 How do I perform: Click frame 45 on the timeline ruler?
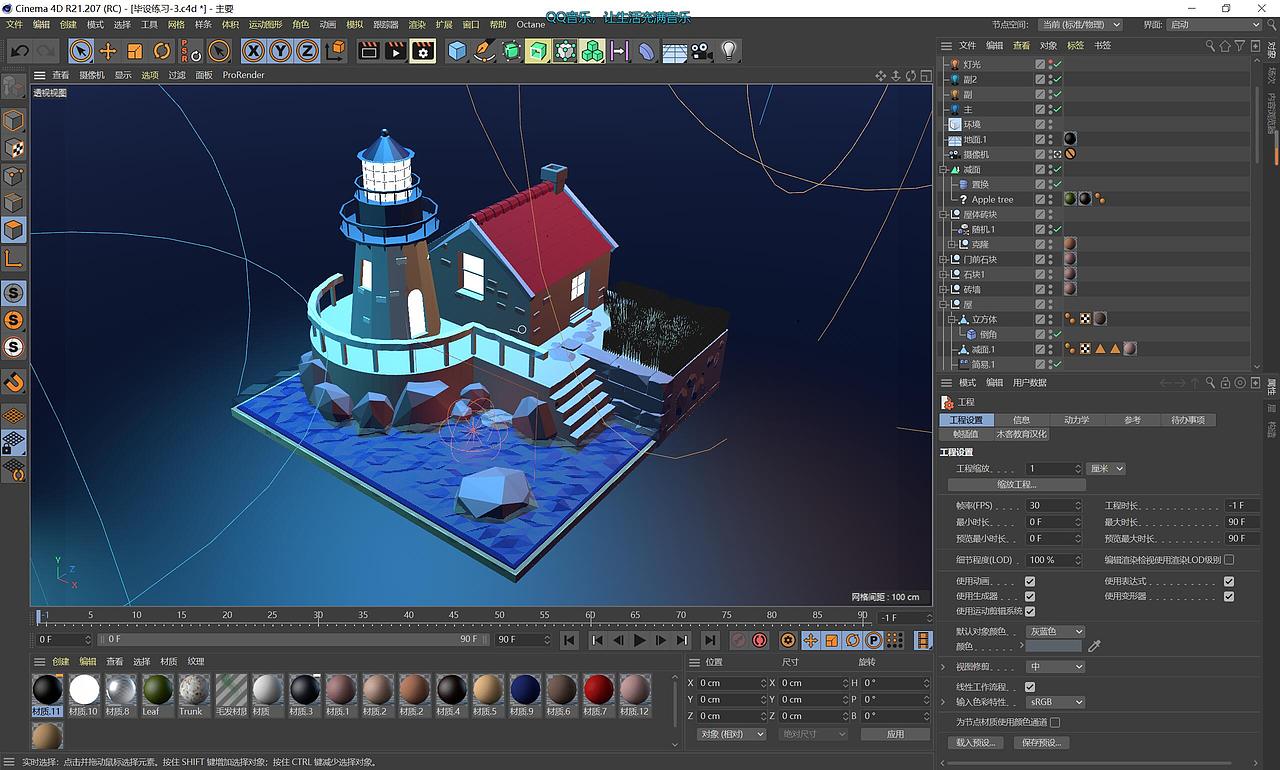click(454, 616)
